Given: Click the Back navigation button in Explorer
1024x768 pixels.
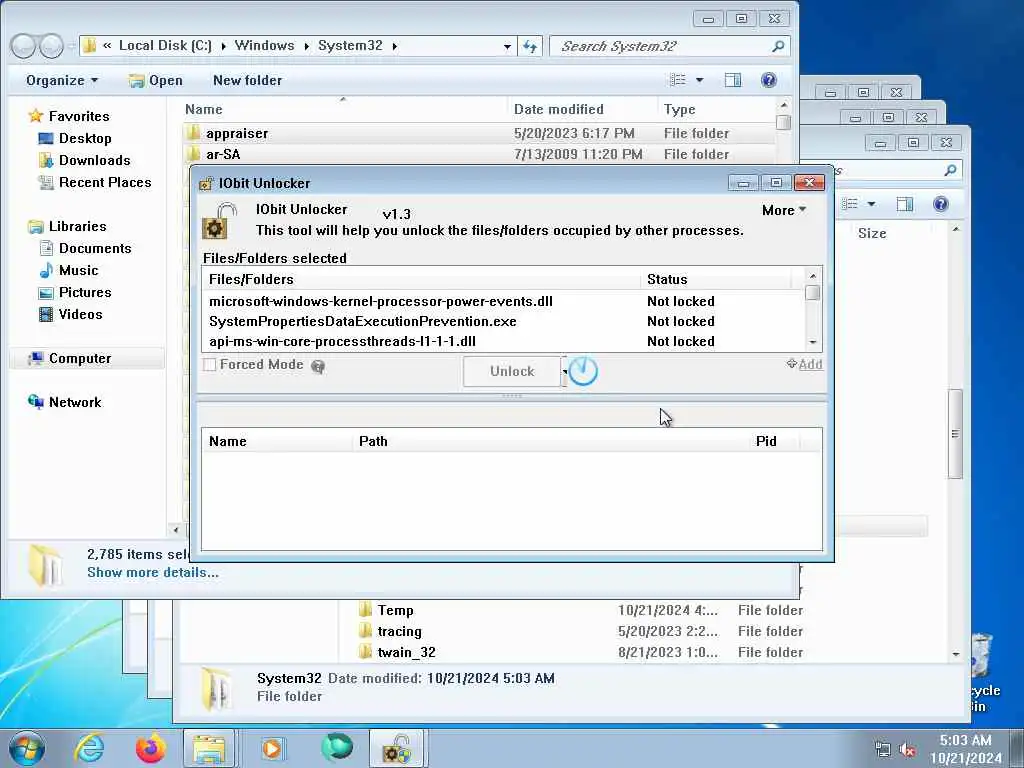Looking at the screenshot, I should click(24, 46).
